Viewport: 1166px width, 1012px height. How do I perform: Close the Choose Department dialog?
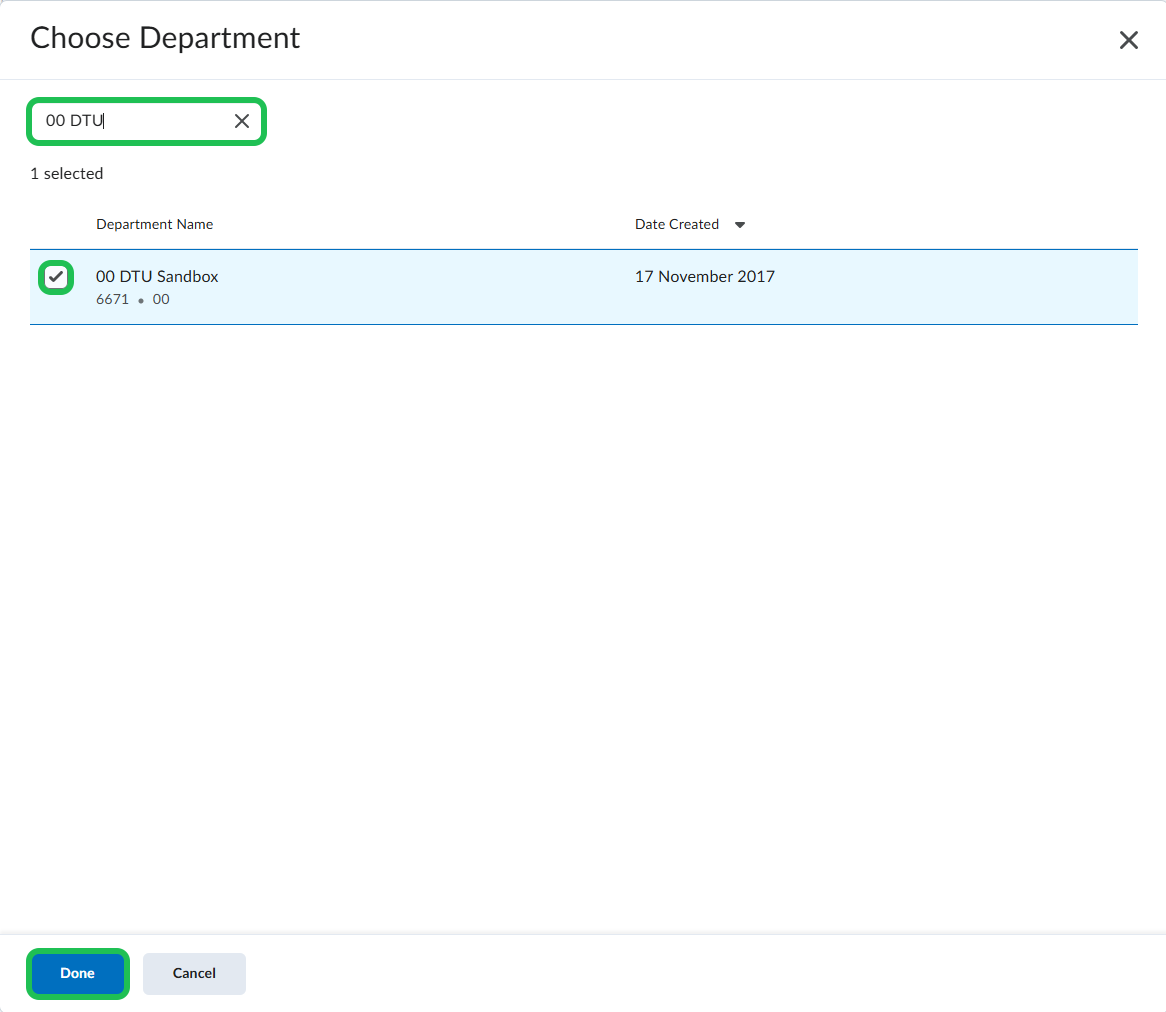[x=1128, y=40]
